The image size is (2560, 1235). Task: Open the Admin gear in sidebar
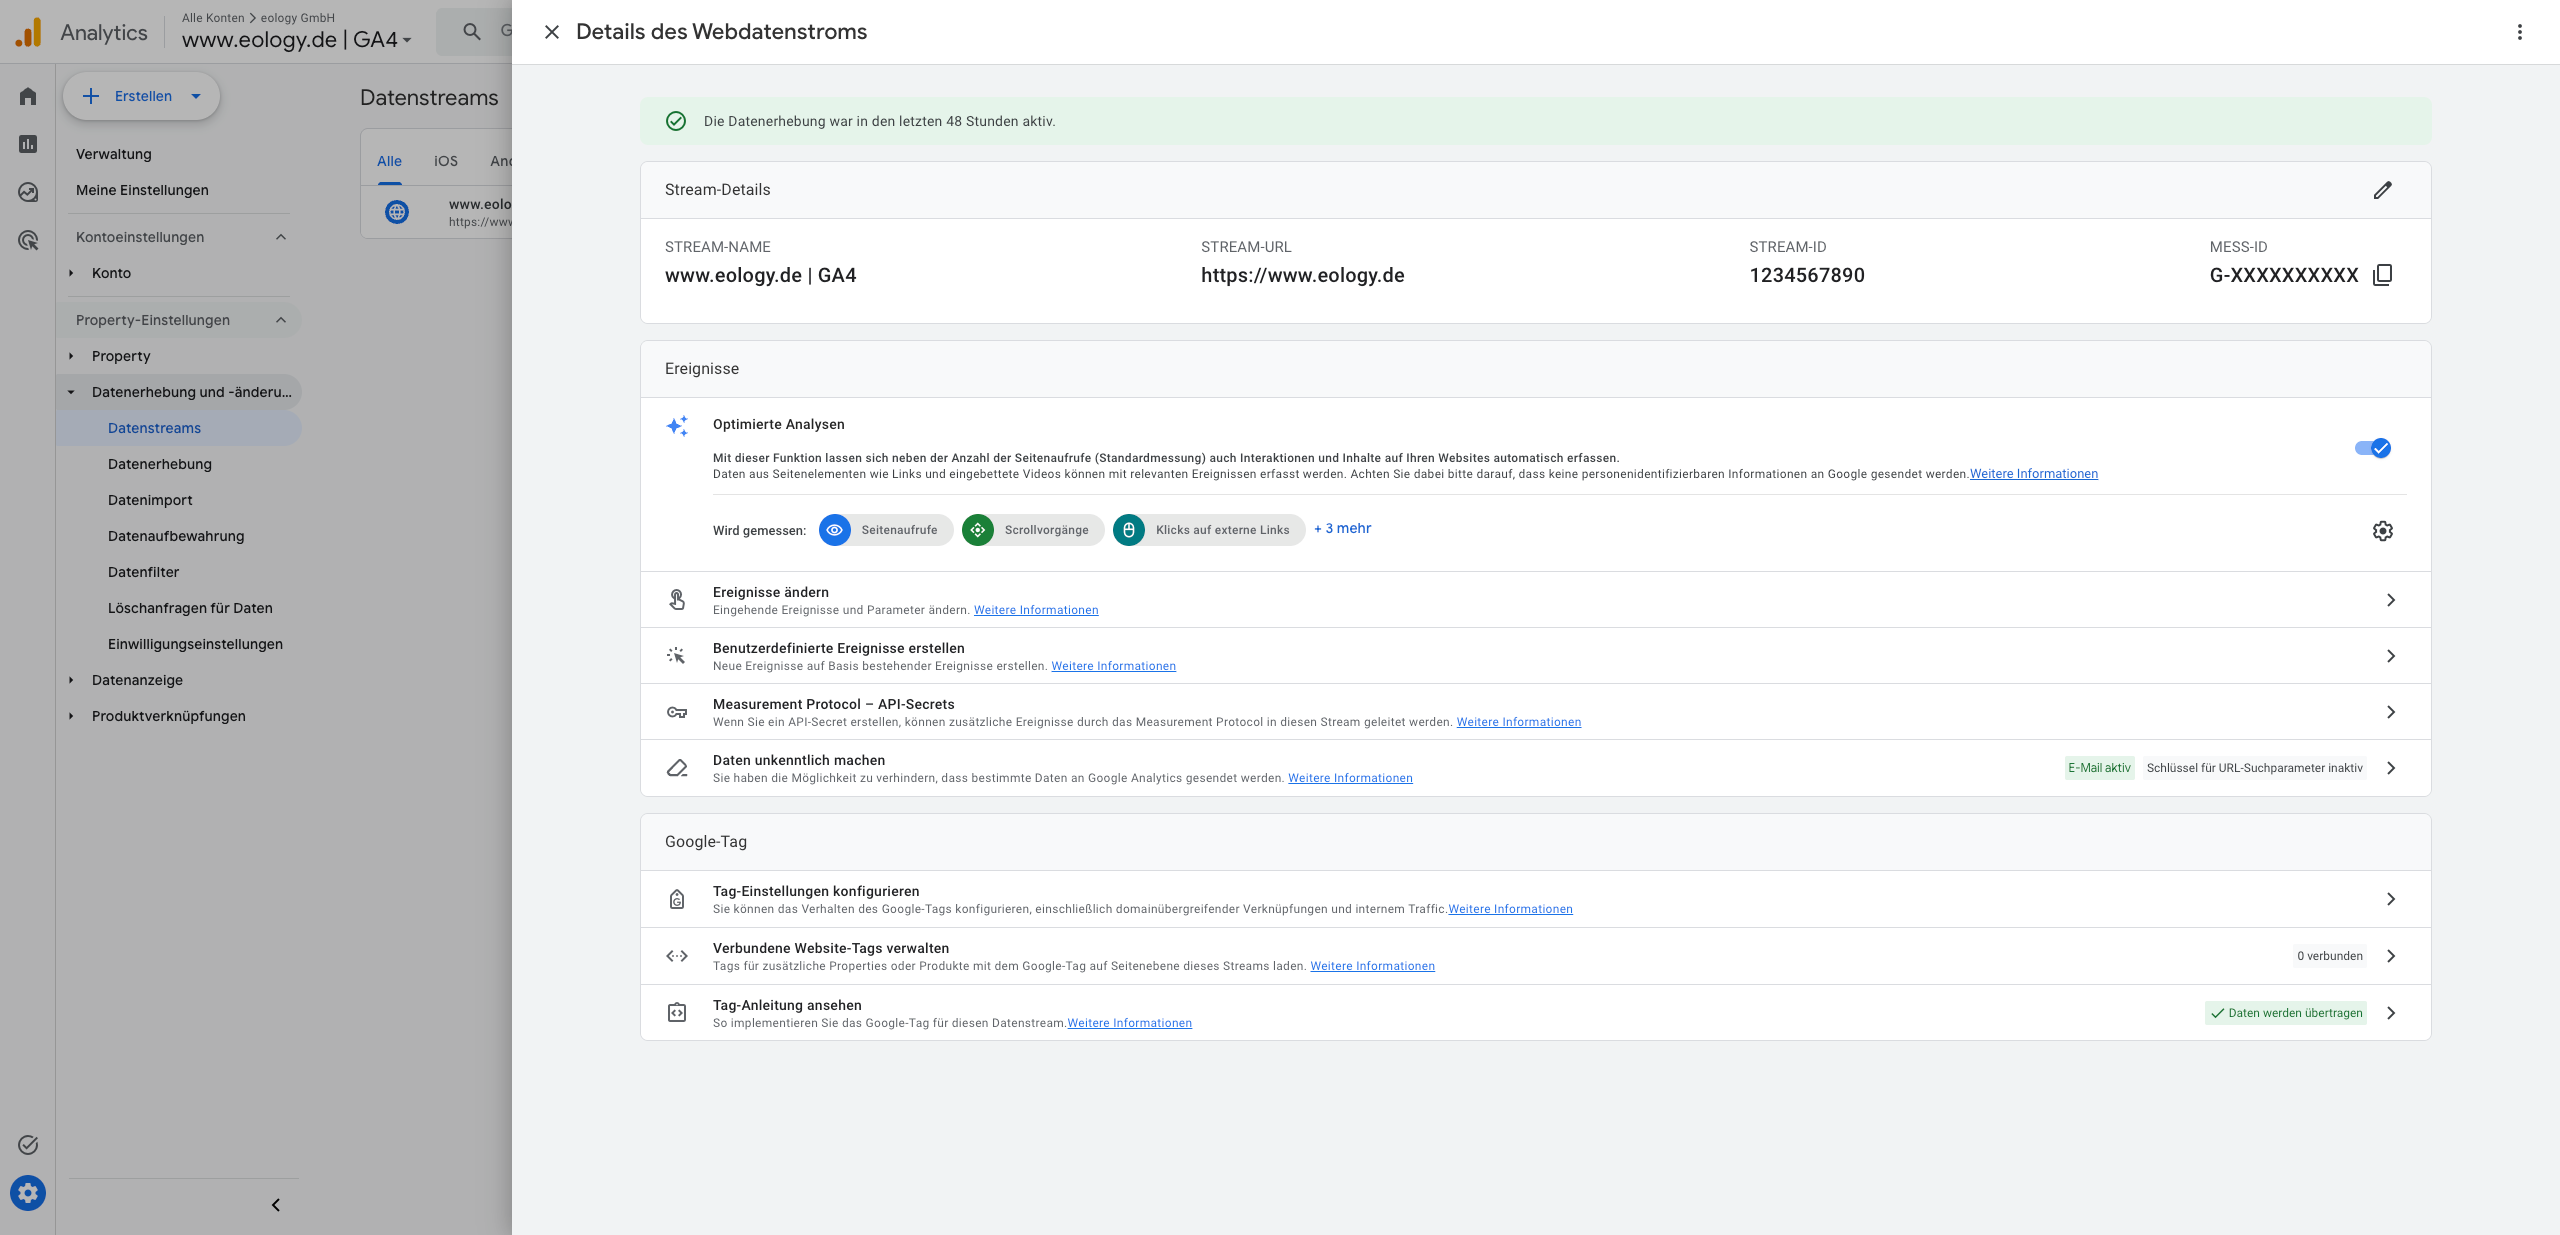pos(28,1193)
